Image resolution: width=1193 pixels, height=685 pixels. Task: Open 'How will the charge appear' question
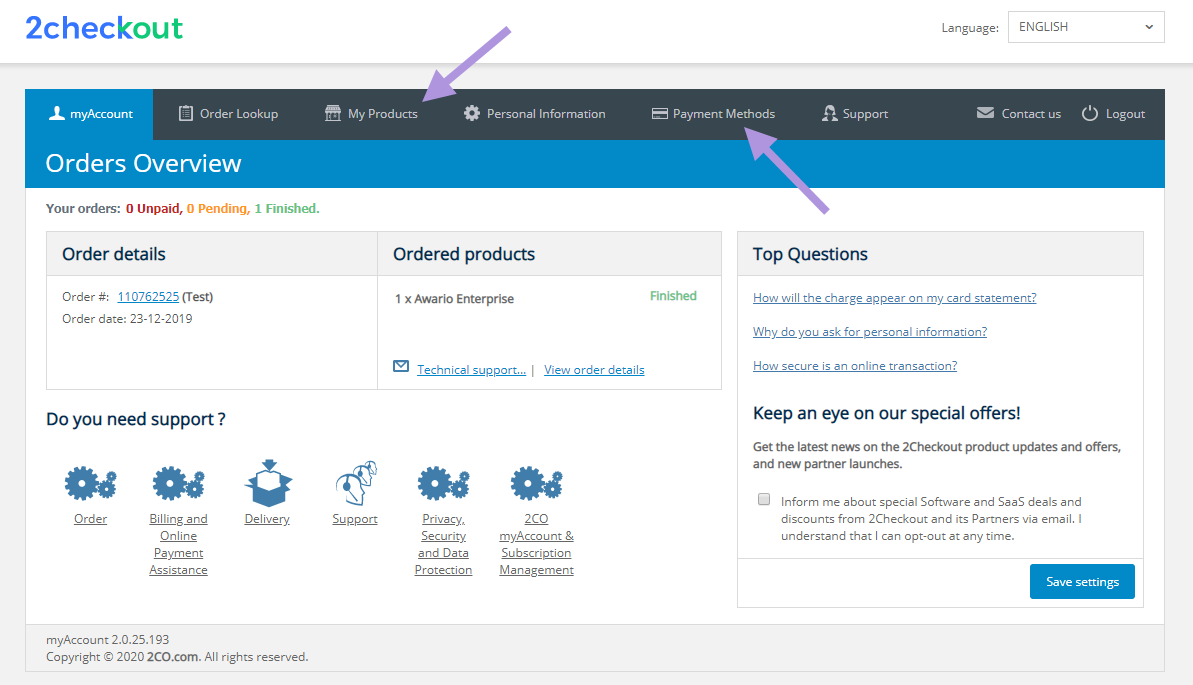click(x=895, y=298)
